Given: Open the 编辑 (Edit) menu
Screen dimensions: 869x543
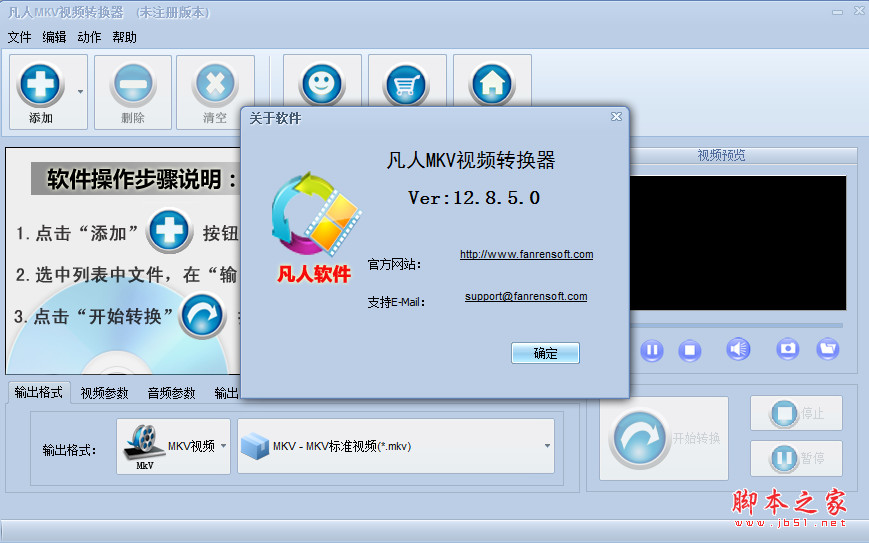Looking at the screenshot, I should pos(54,37).
